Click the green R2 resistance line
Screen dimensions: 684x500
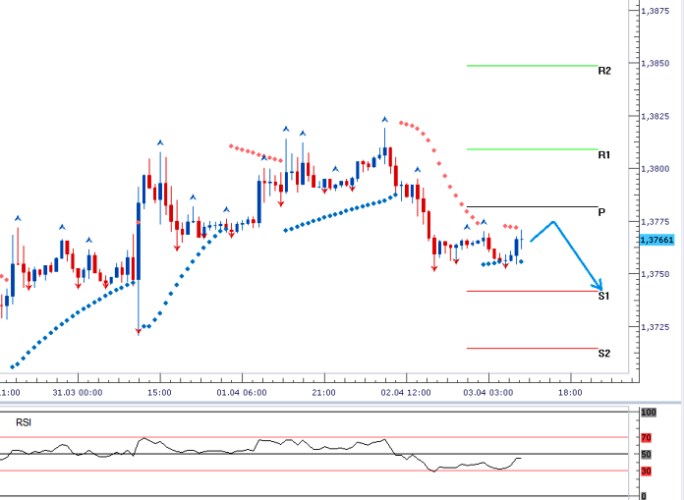(532, 66)
